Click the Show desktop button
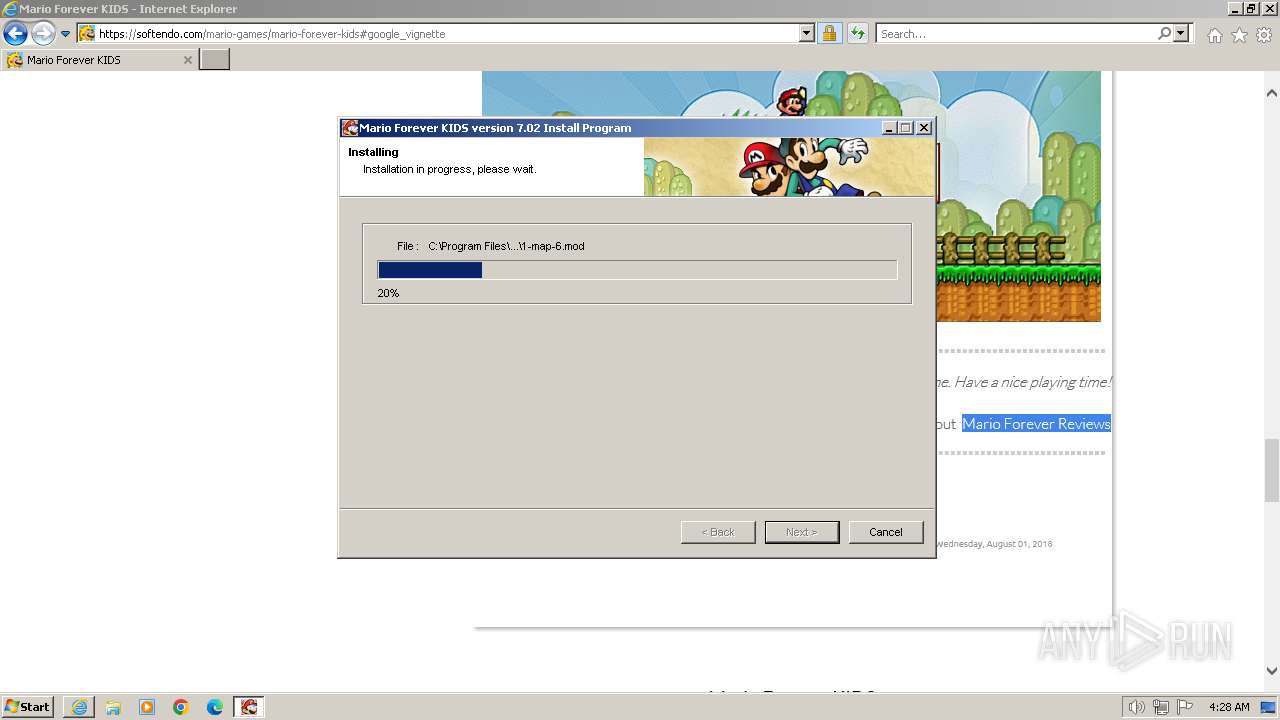The image size is (1280, 720). (1268, 707)
